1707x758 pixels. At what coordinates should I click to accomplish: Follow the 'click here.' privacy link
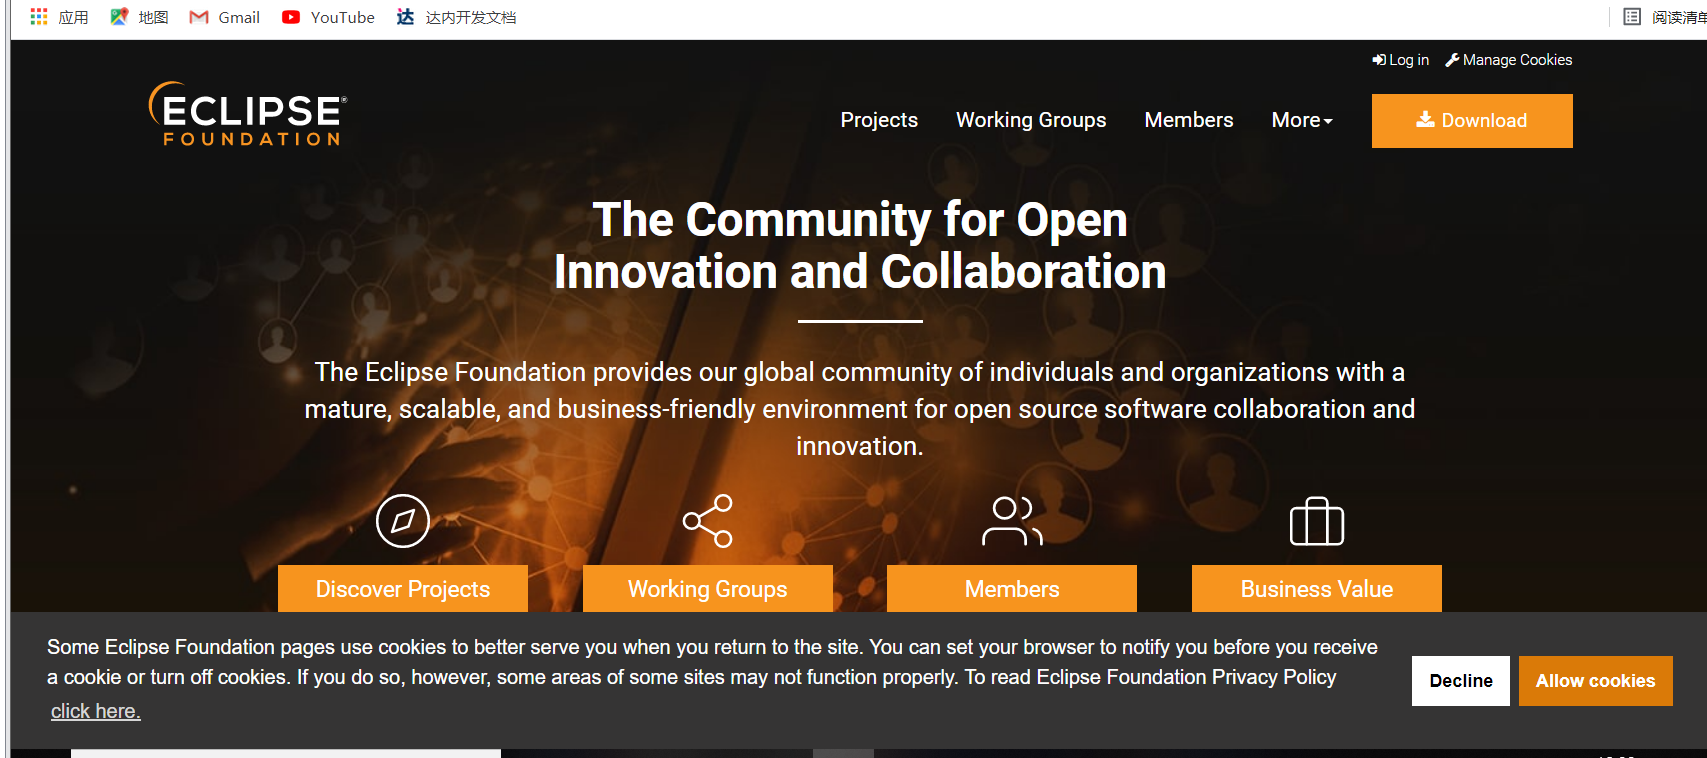(96, 711)
